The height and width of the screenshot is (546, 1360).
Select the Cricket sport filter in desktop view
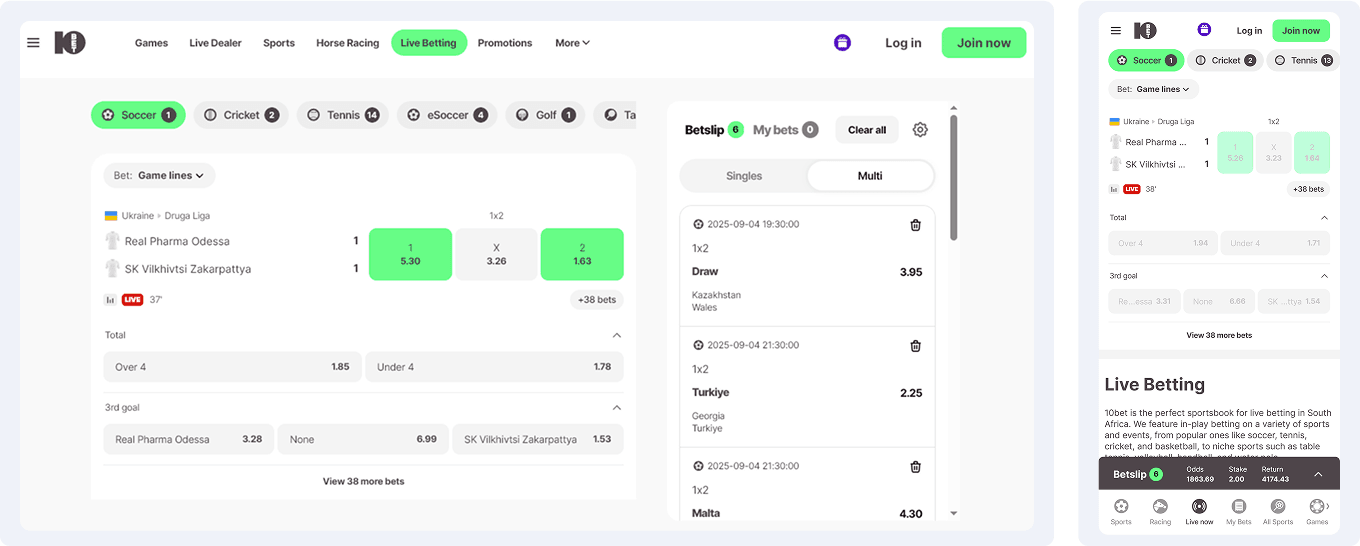coord(241,115)
